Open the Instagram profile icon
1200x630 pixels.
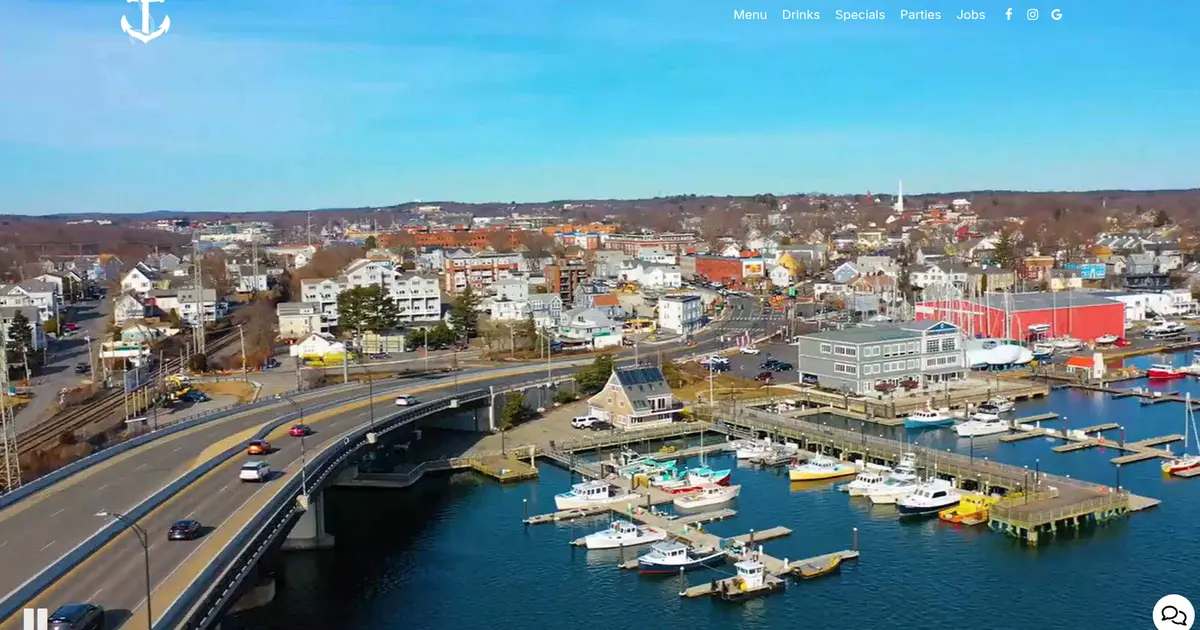click(1032, 15)
